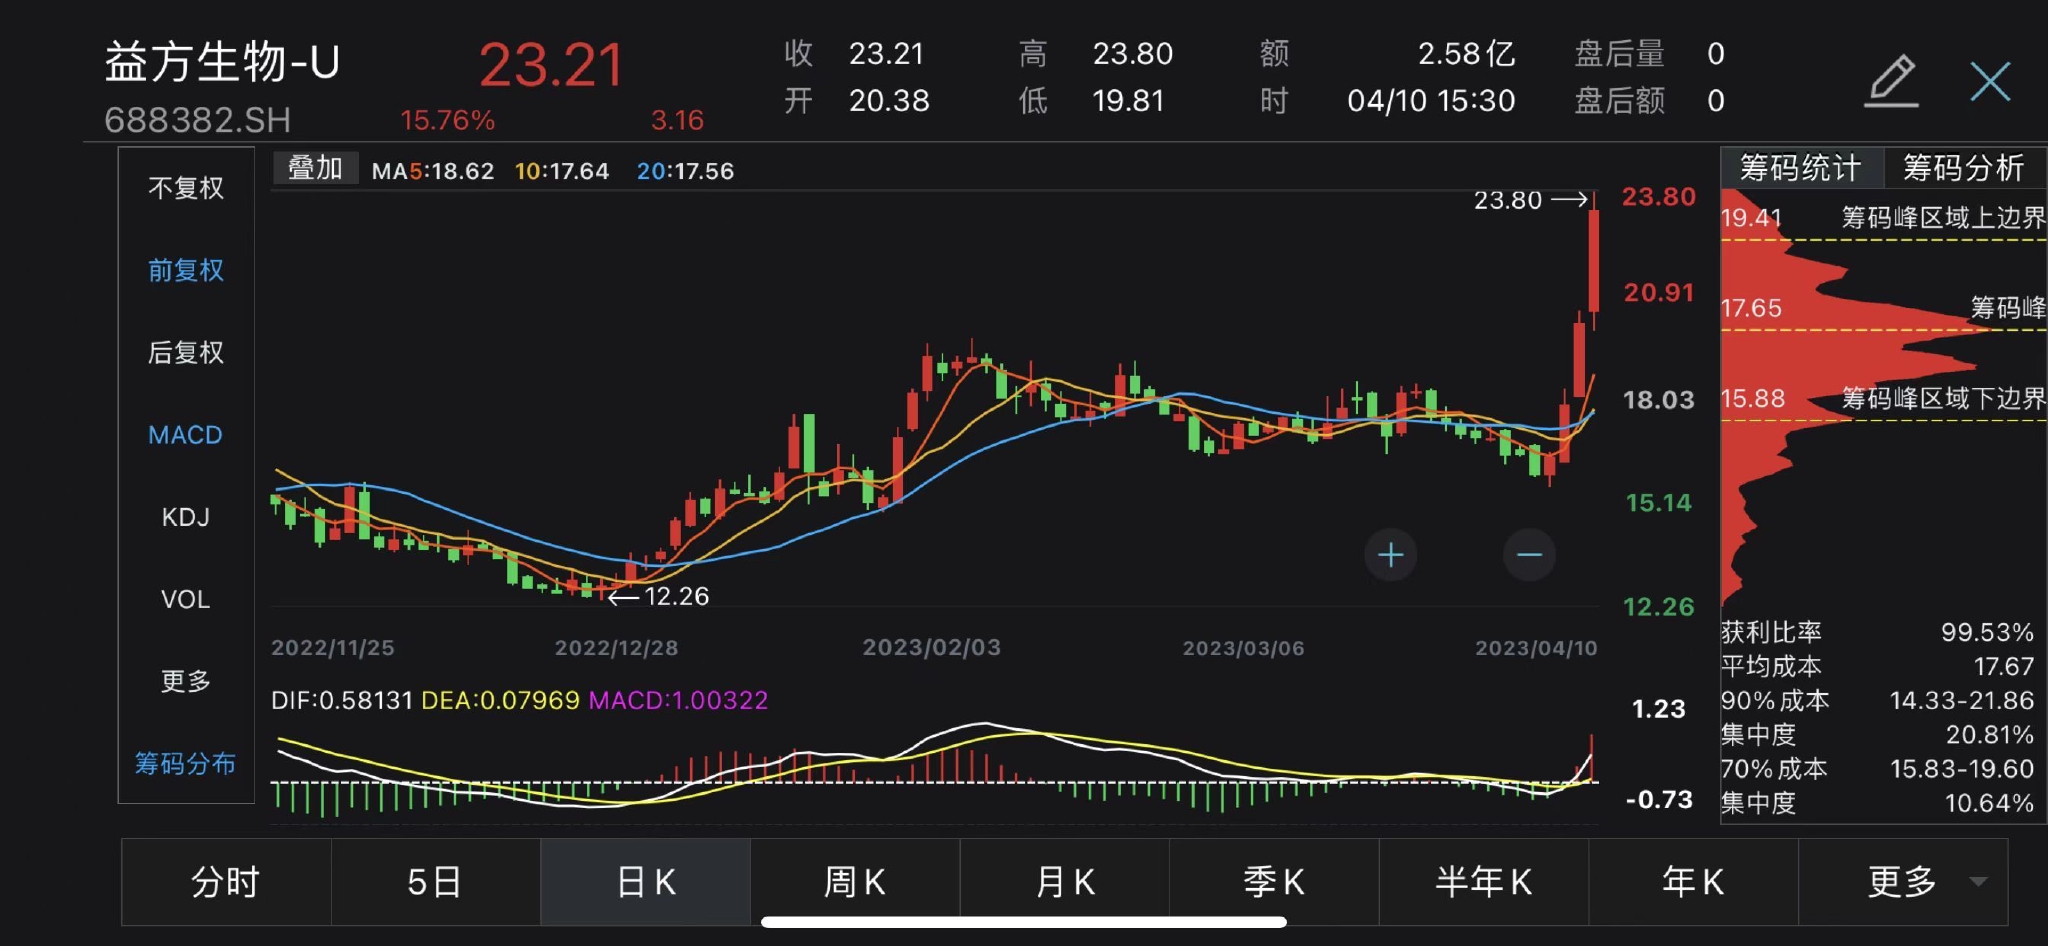Select 不复权 price adjustment option
Screen dimensions: 2048x946
point(186,188)
